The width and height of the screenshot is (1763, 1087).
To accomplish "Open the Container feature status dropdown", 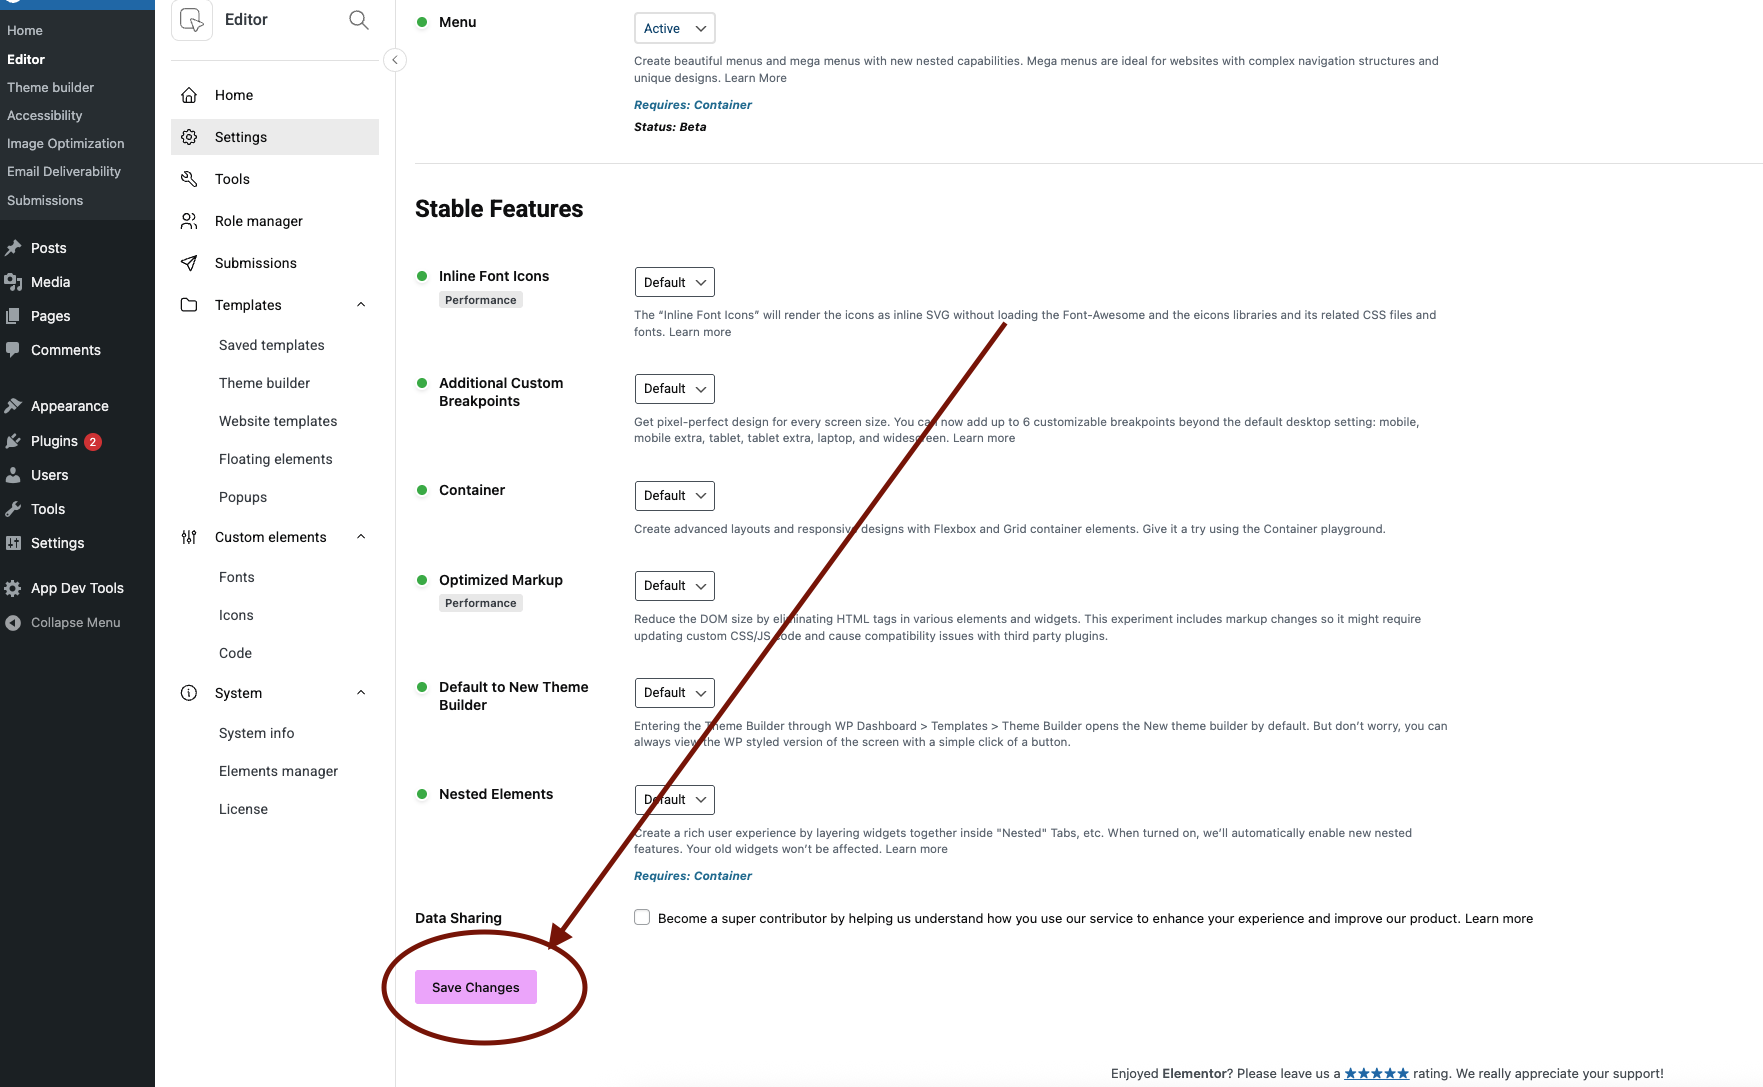I will pyautogui.click(x=675, y=496).
